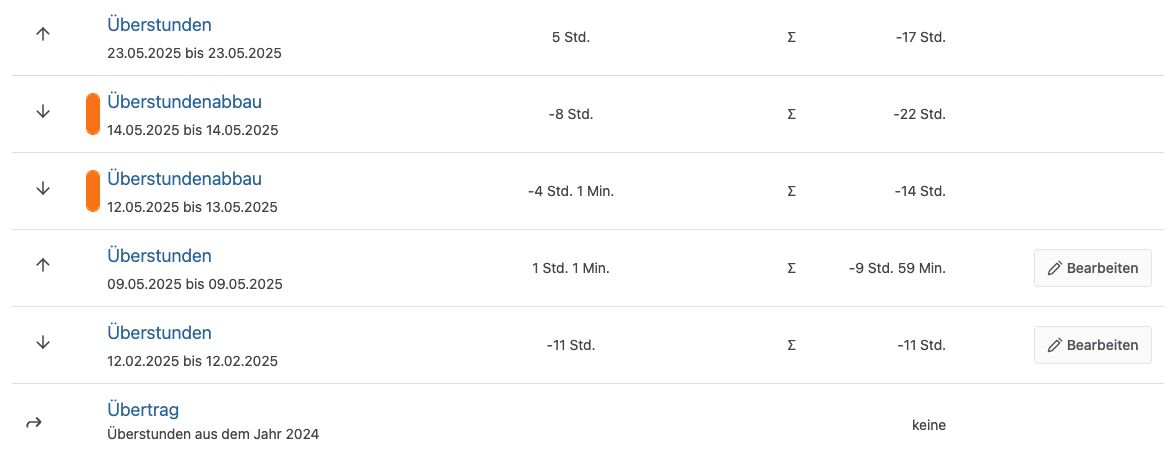
Task: Click the sigma icon next to -9 Std. 59 Min.
Action: 791,268
